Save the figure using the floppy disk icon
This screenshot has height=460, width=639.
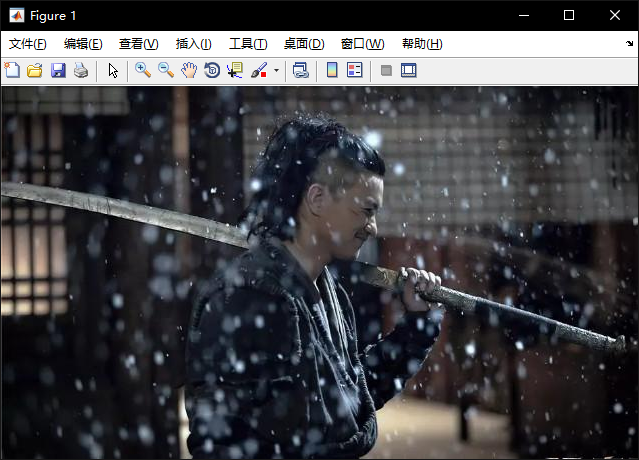57,70
